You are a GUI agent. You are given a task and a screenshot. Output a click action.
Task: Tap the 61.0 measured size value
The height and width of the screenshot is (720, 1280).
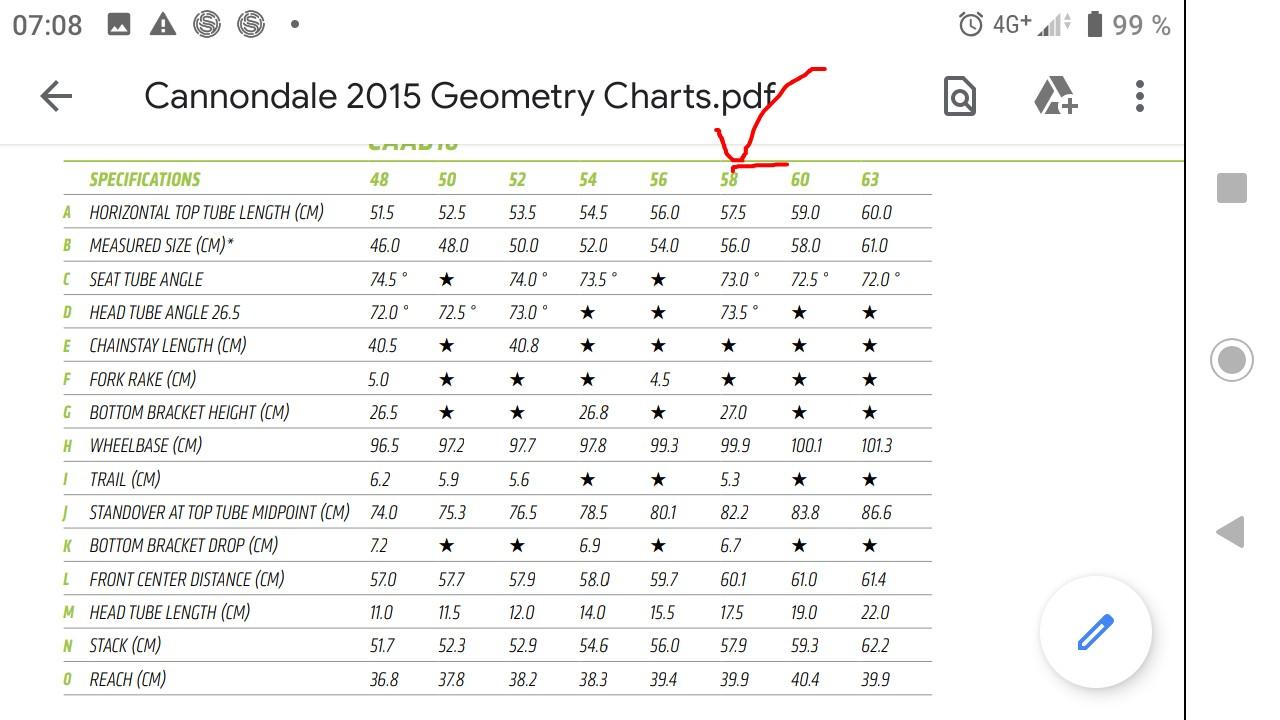point(875,246)
